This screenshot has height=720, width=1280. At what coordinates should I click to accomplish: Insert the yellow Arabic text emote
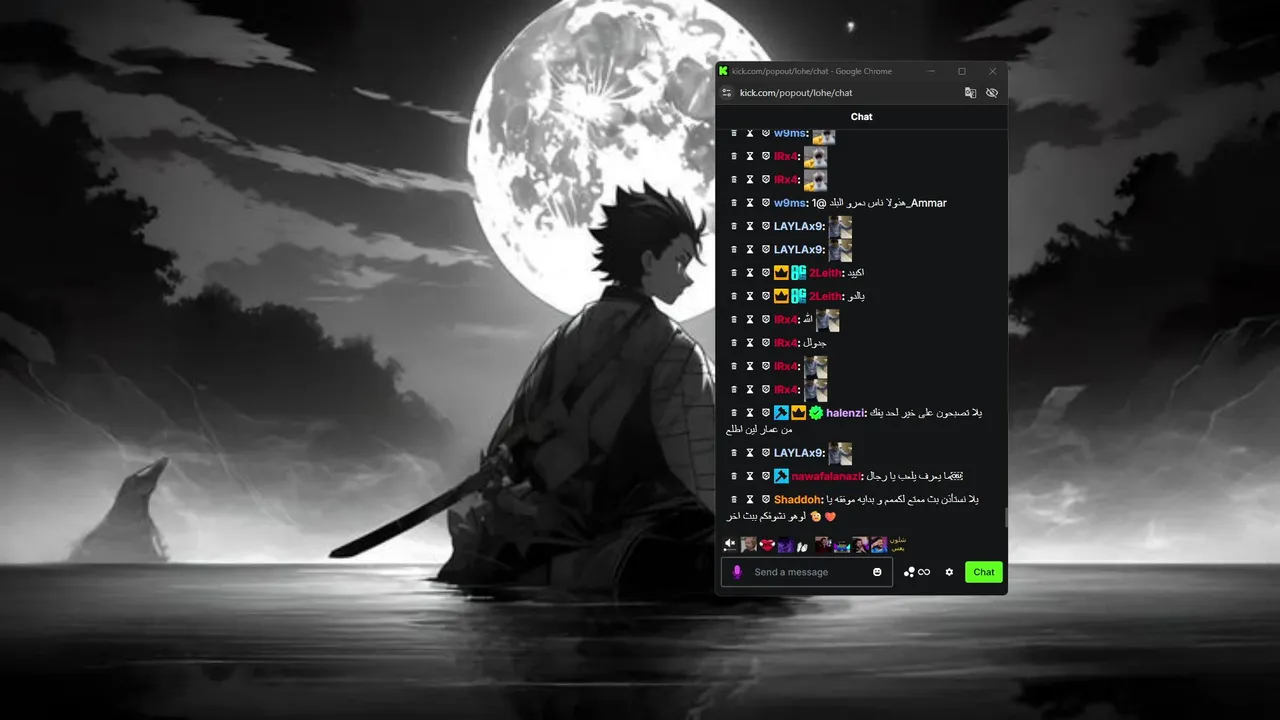tap(897, 545)
